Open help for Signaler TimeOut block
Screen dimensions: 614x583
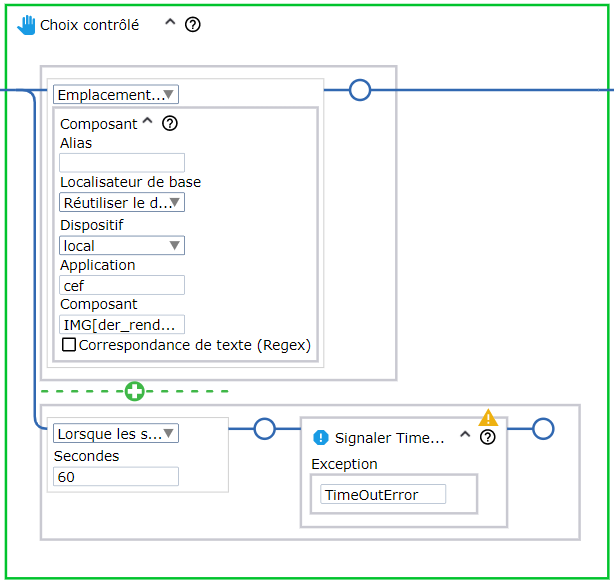[487, 437]
